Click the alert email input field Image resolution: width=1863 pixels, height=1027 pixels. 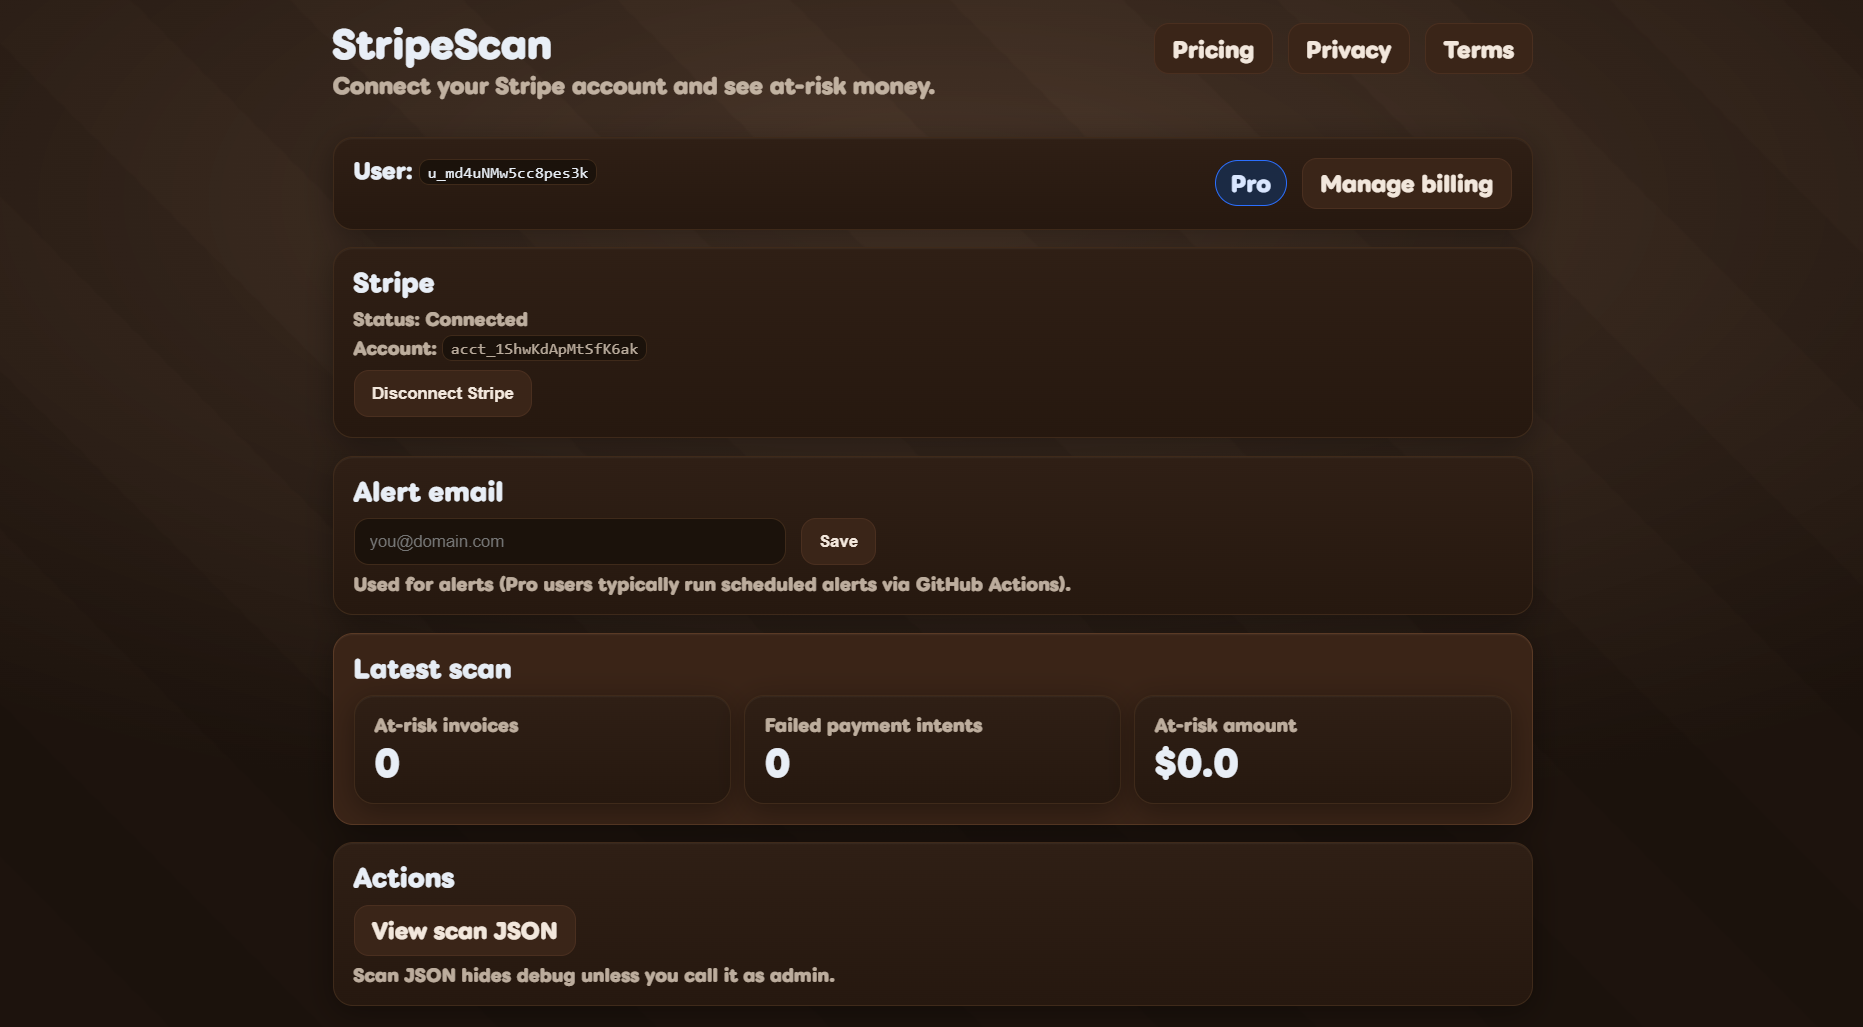point(569,541)
